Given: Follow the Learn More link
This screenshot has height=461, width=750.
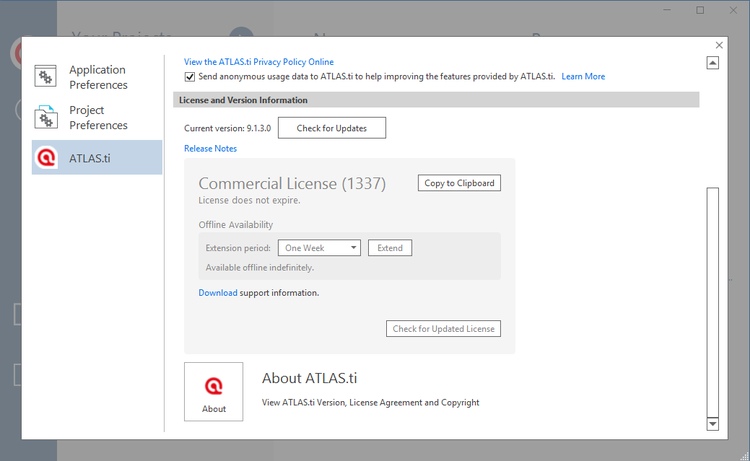Looking at the screenshot, I should (583, 77).
